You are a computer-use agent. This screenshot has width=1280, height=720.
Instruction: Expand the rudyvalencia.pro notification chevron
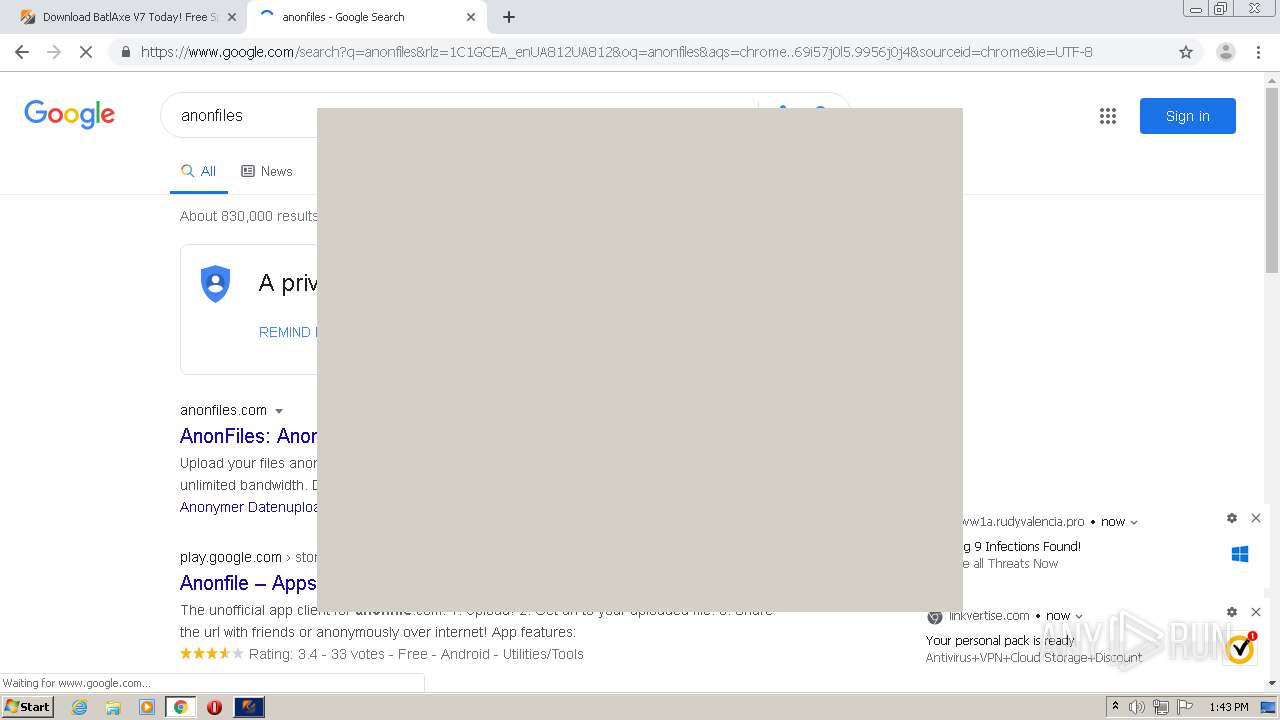pos(1134,522)
